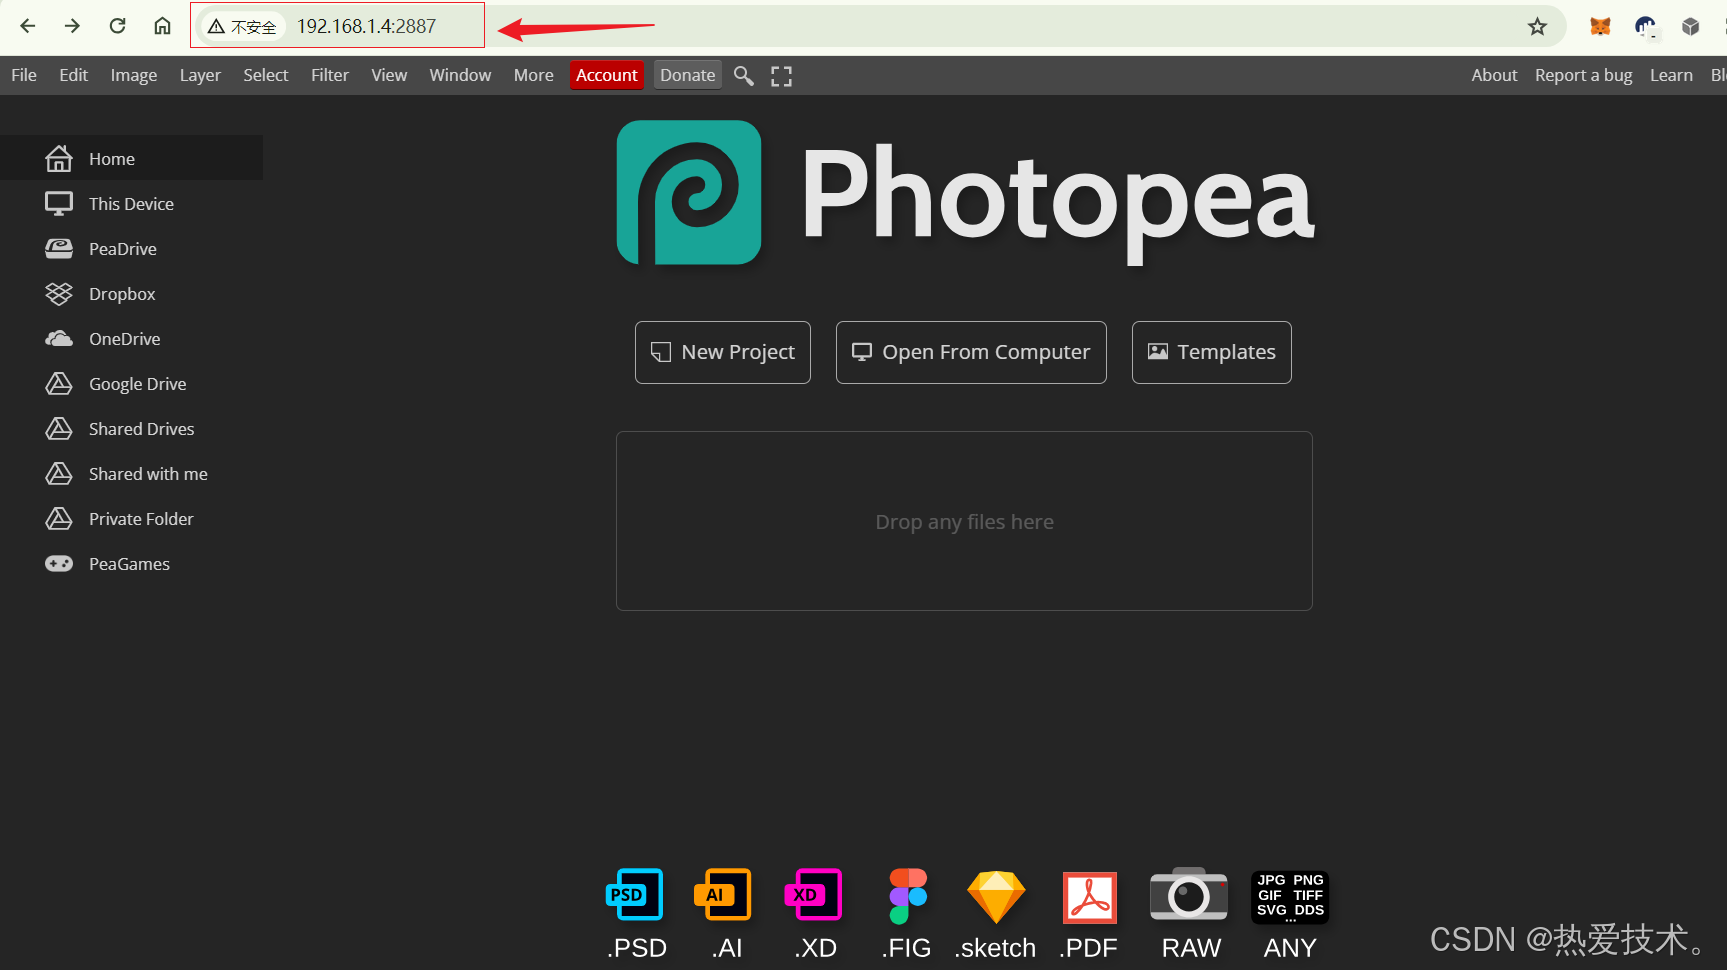The width and height of the screenshot is (1727, 970).
Task: Click Open From Computer
Action: pos(971,352)
